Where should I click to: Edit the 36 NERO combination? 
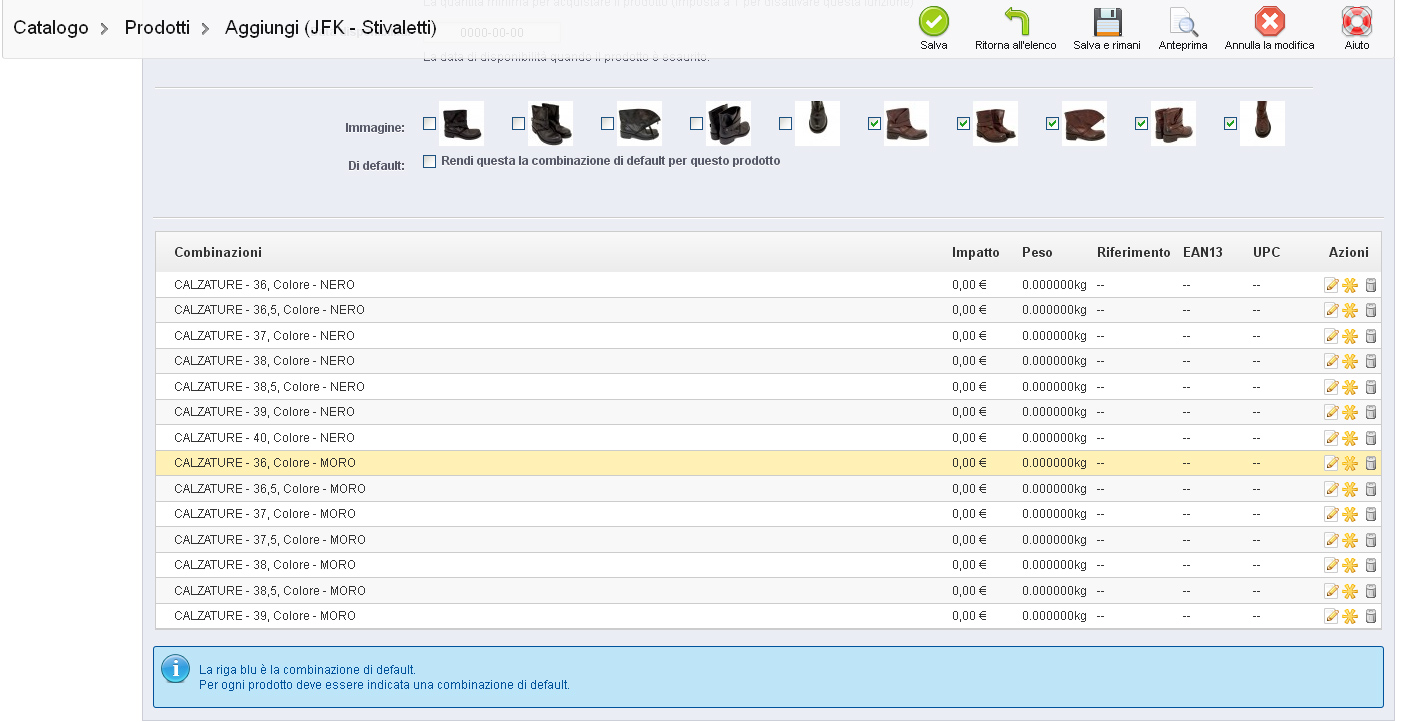pyautogui.click(x=1331, y=285)
